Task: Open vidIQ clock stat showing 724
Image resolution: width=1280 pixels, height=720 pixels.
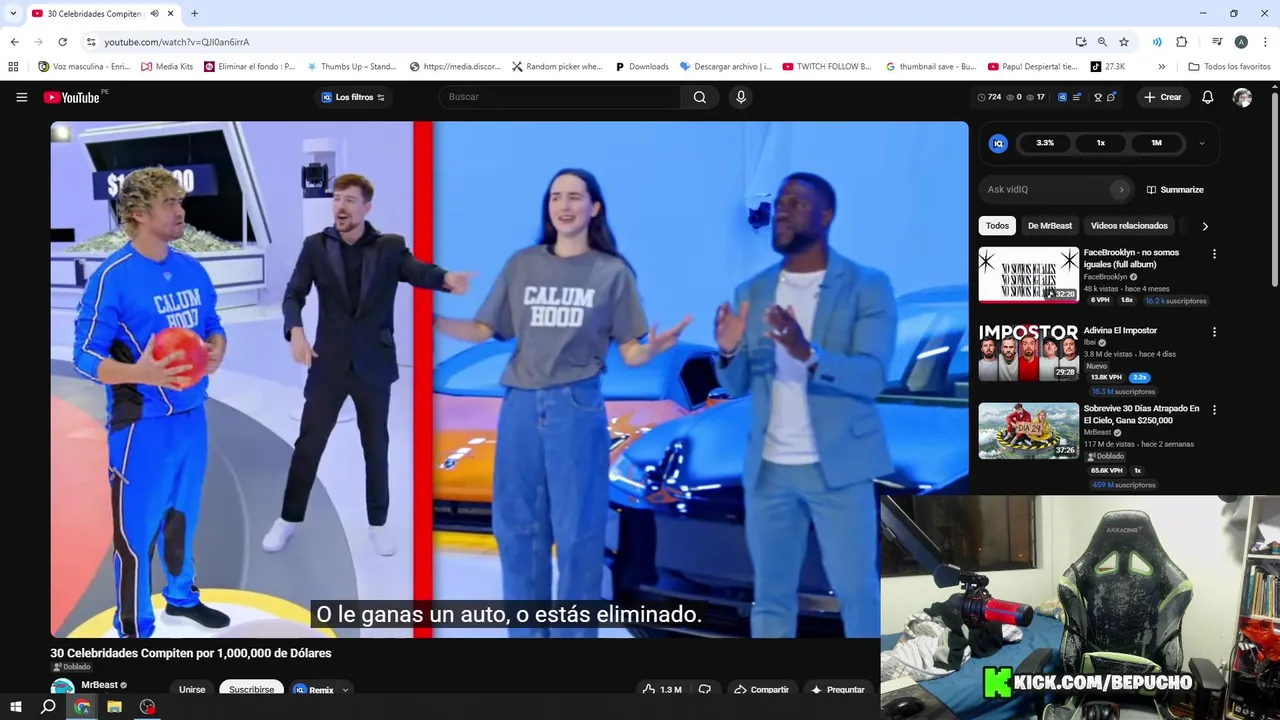Action: [x=989, y=97]
